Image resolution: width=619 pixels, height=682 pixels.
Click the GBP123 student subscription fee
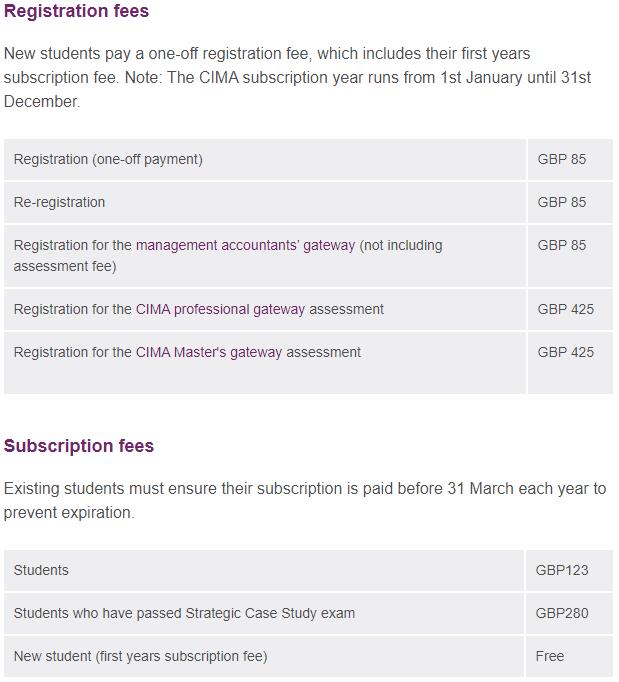pyautogui.click(x=562, y=570)
